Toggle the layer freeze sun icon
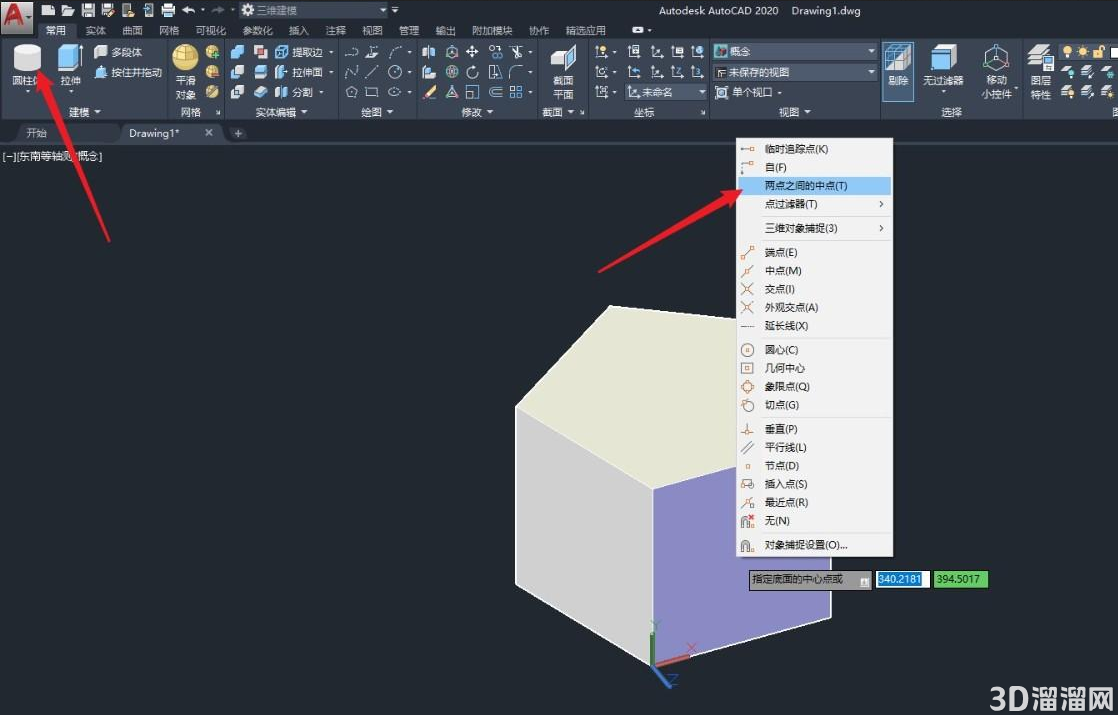The image size is (1118, 715). click(x=1083, y=51)
